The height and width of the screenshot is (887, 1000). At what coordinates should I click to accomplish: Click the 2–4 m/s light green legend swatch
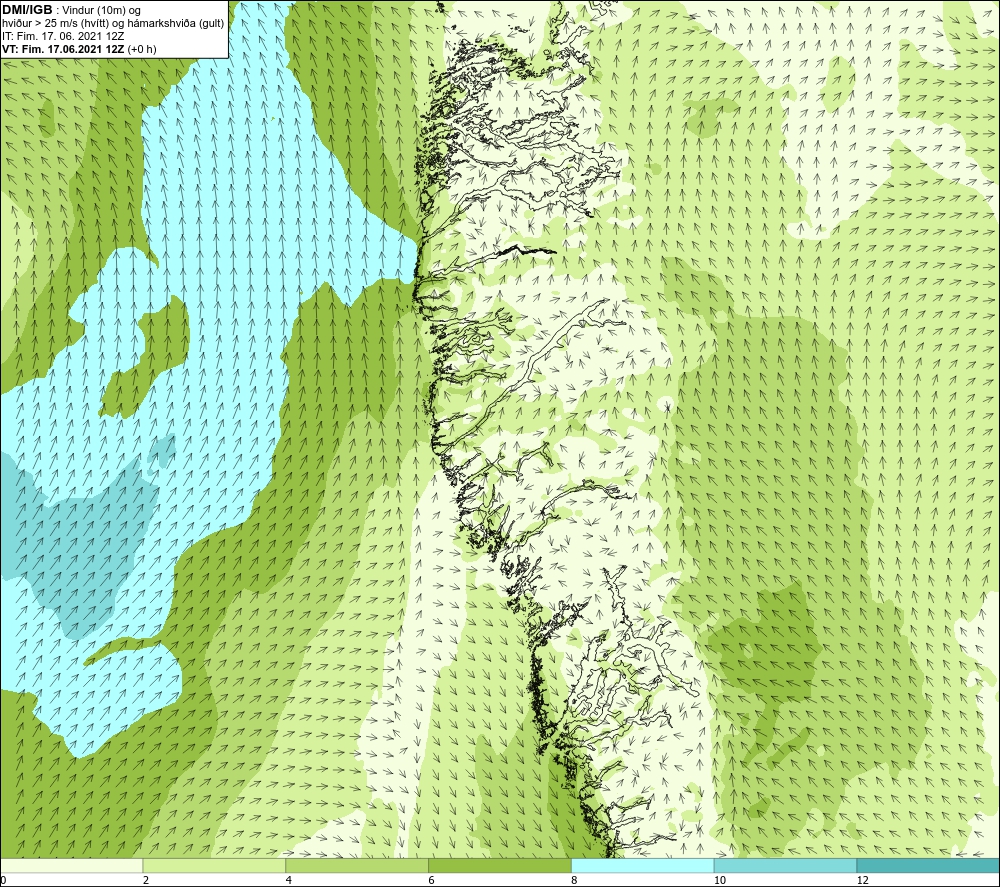pyautogui.click(x=214, y=865)
